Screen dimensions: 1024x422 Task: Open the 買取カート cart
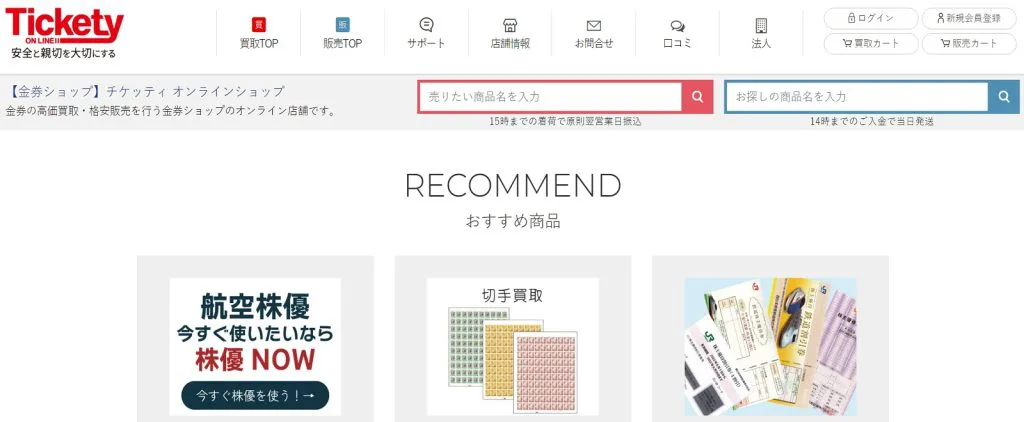point(871,44)
